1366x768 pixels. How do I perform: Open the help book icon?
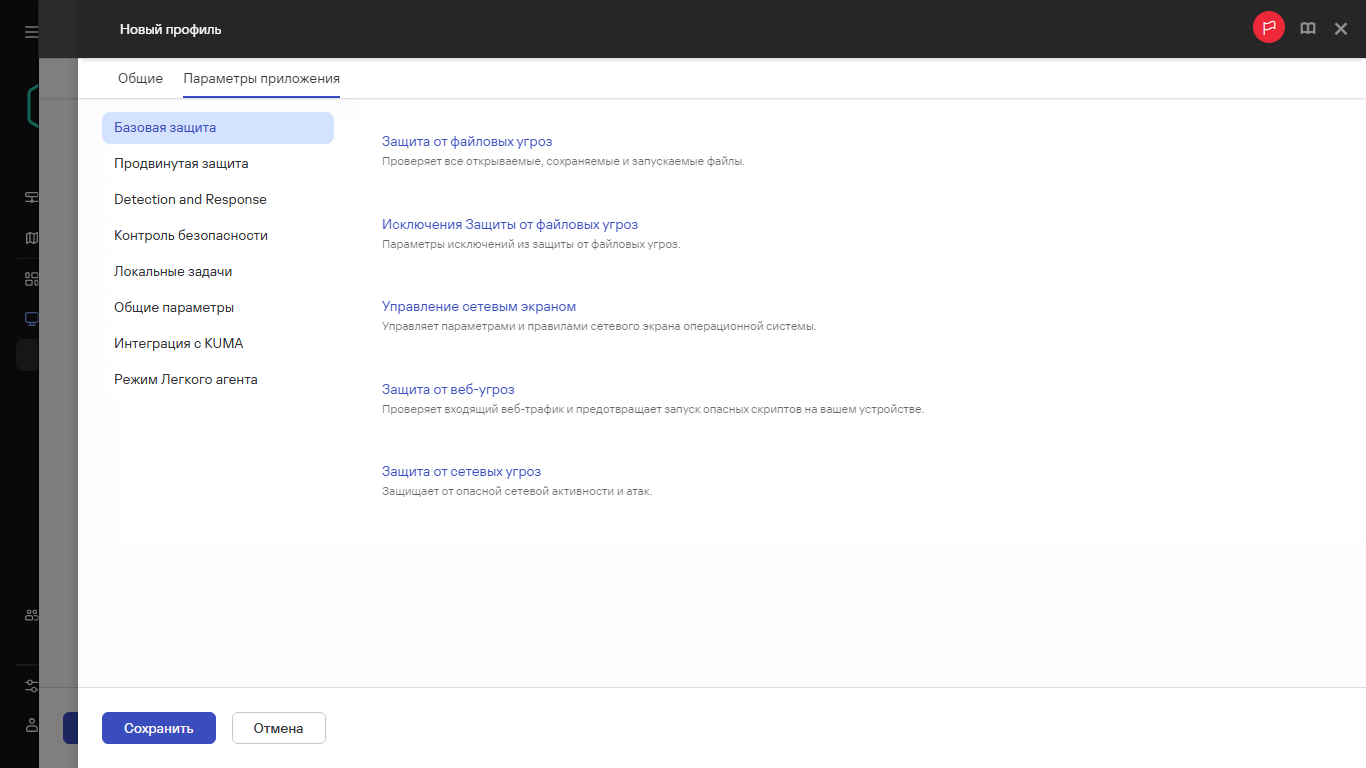point(1307,29)
